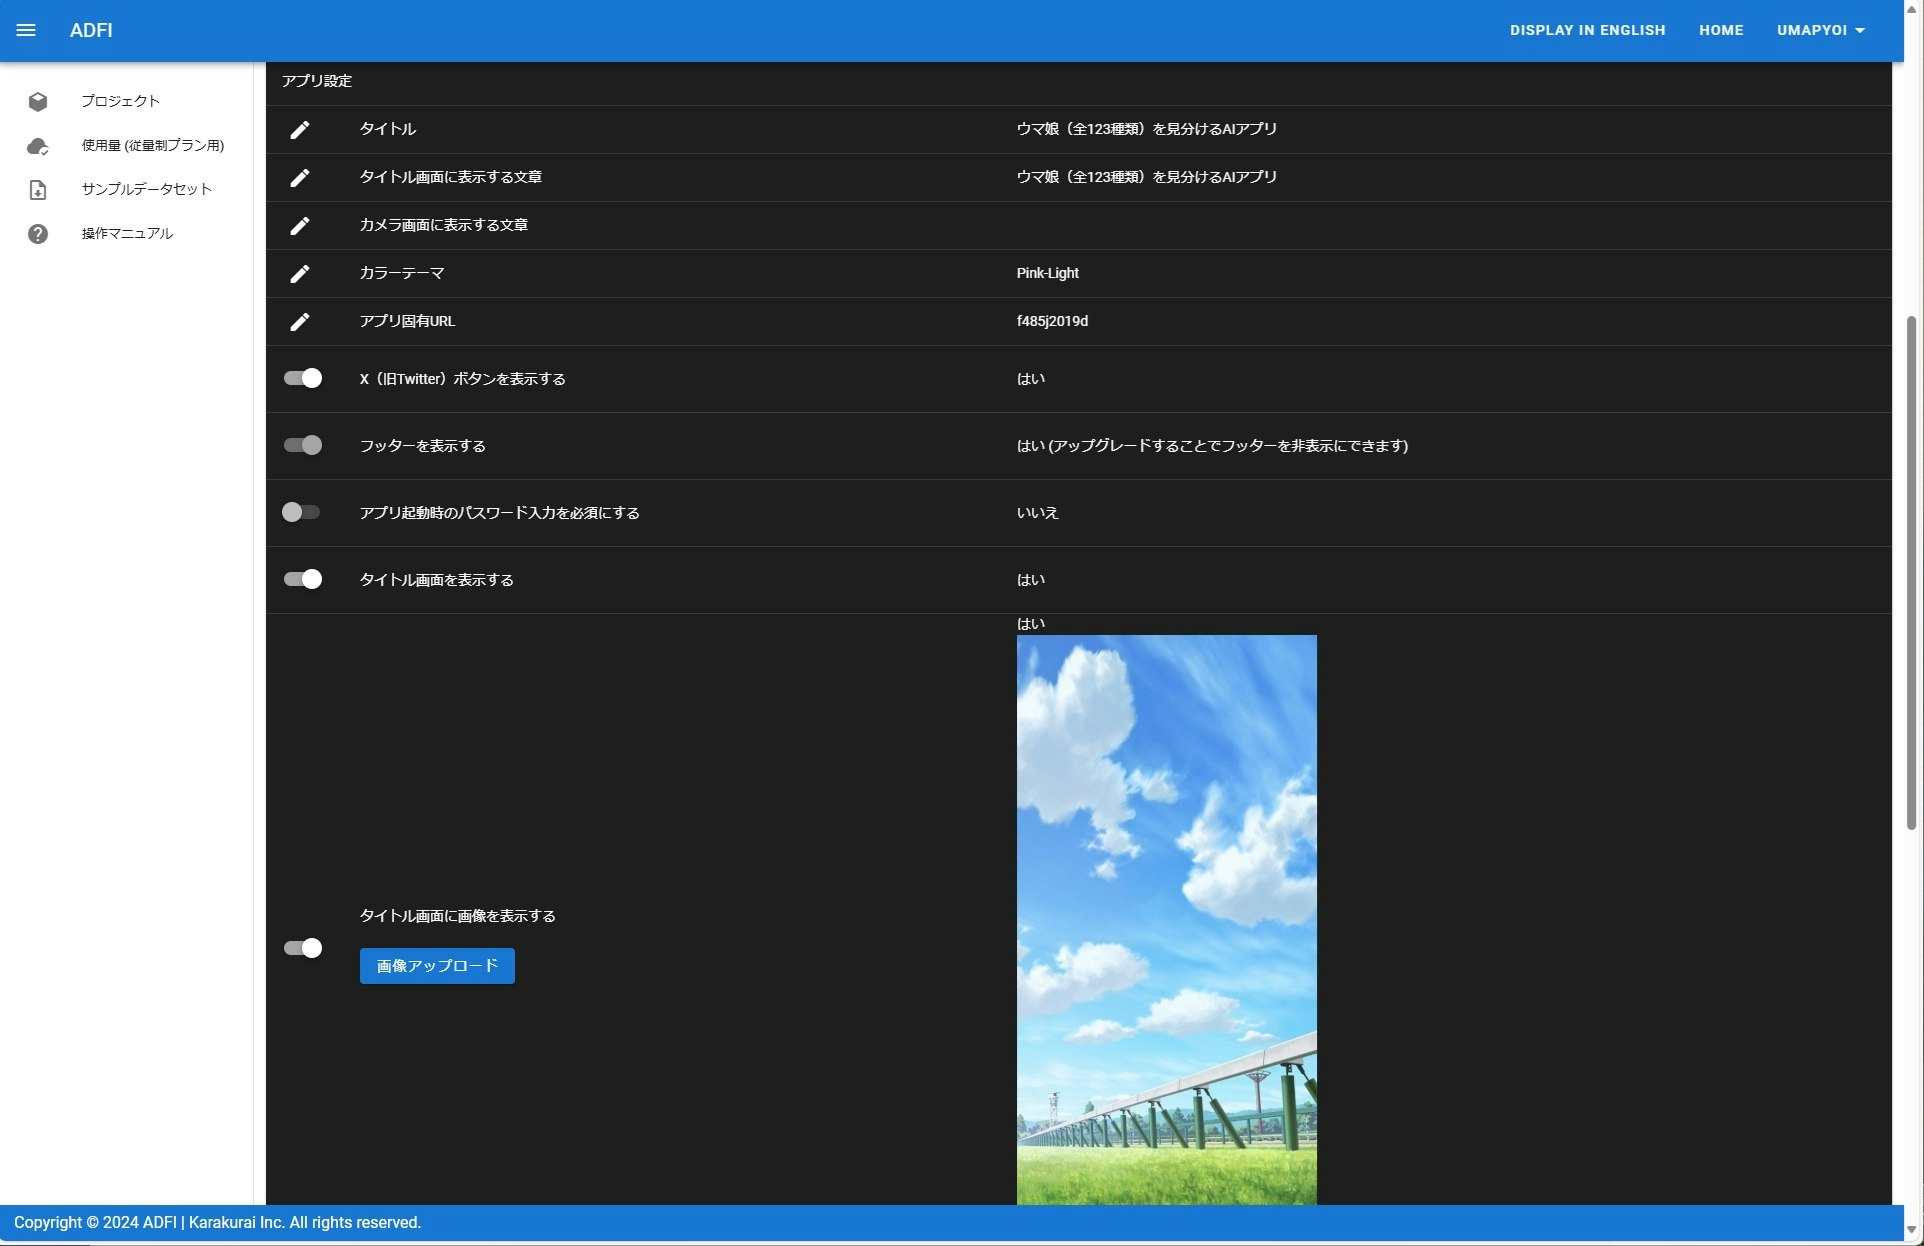This screenshot has height=1246, width=1924.
Task: Enable password requirement at app launch
Action: [302, 512]
